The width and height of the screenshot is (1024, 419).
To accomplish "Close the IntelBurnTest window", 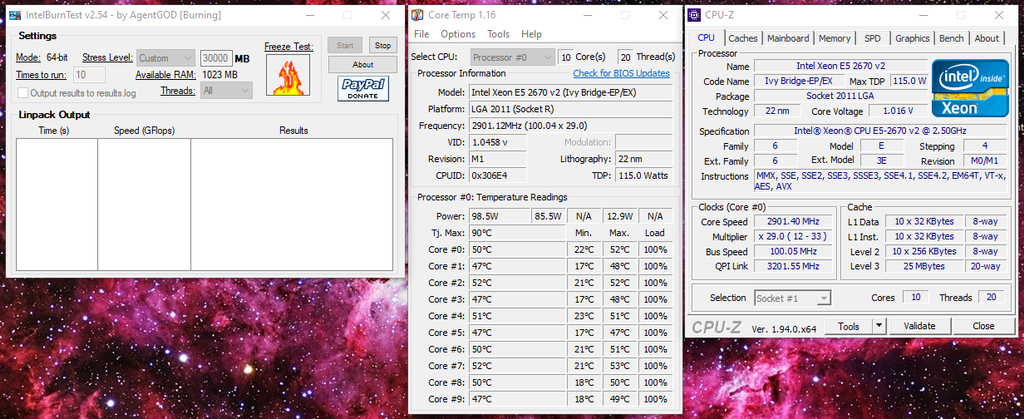I will pyautogui.click(x=385, y=15).
